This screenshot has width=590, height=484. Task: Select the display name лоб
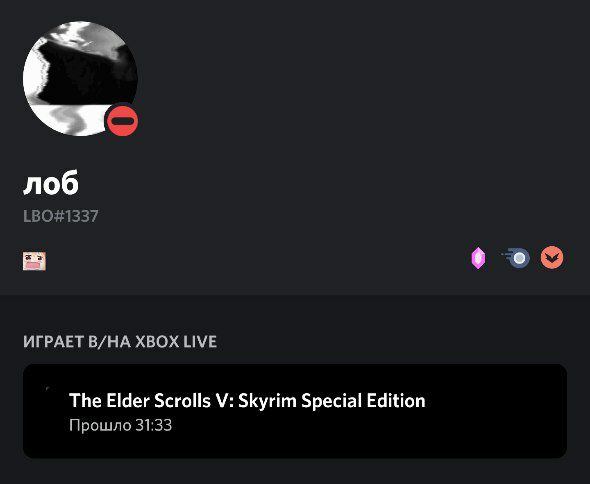tap(51, 183)
